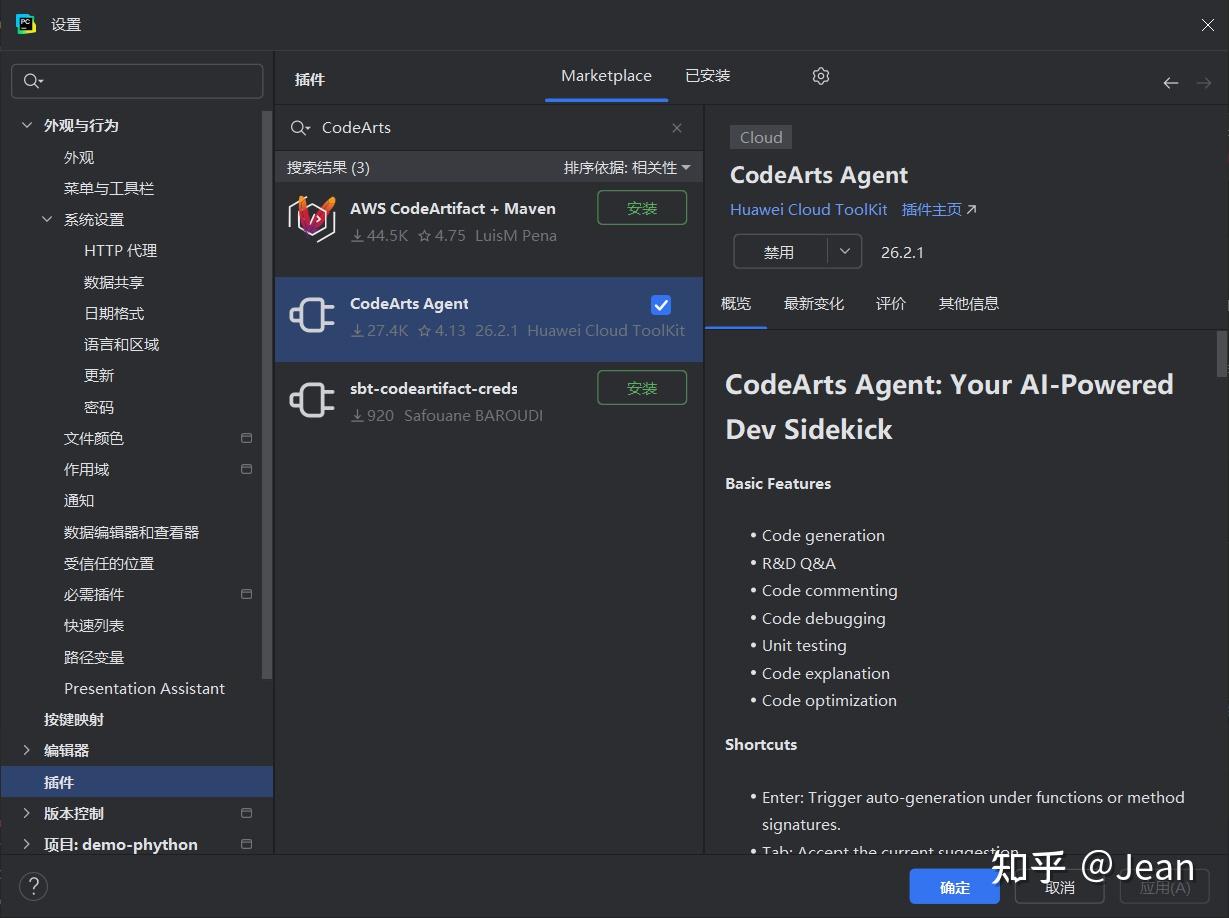Open the 排序依据 相关性 sort dropdown

pos(627,168)
